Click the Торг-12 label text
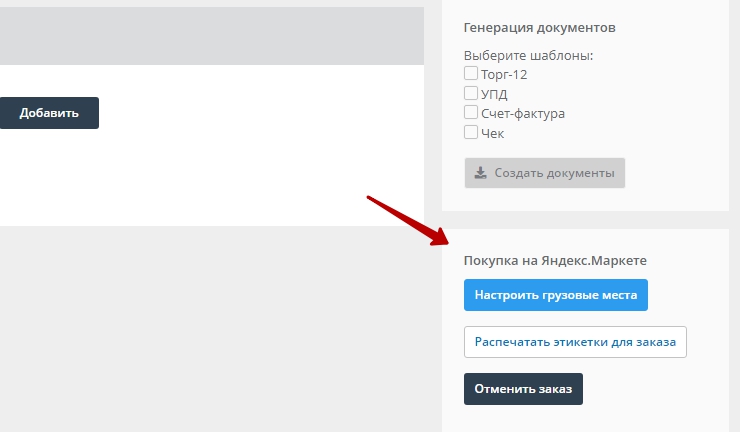740x432 pixels. pyautogui.click(x=504, y=75)
